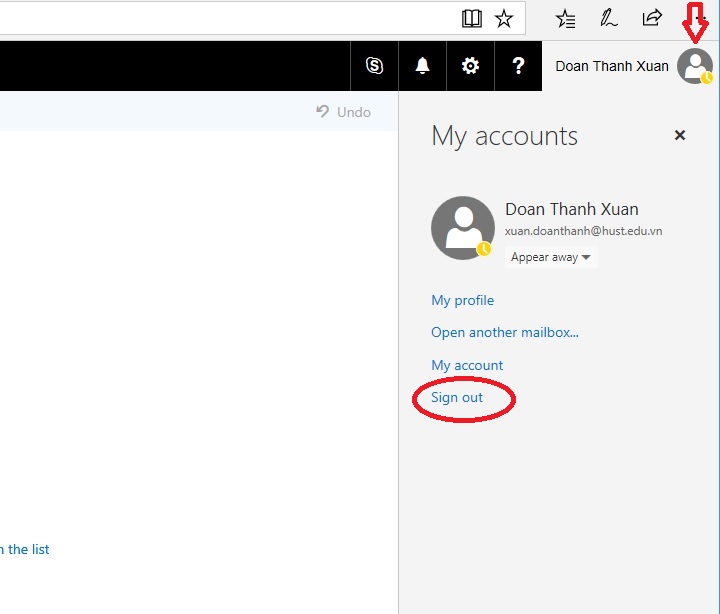This screenshot has height=614, width=720.
Task: Click the web notes pen icon
Action: pyautogui.click(x=608, y=18)
